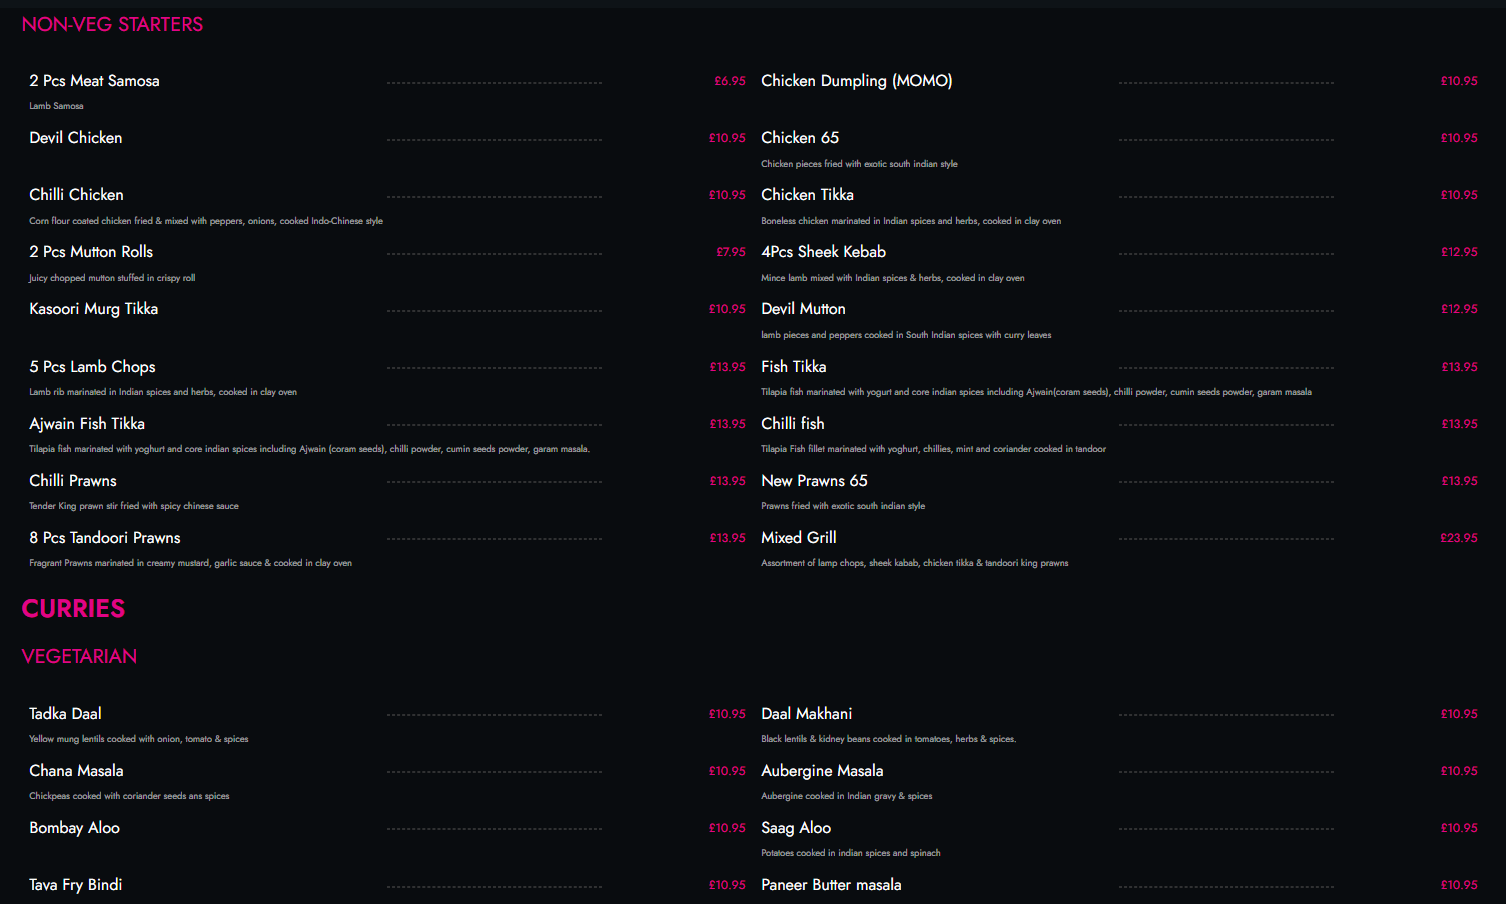Screen dimensions: 1506x904
Task: Click the Paneer Butter masala item
Action: [x=831, y=885]
